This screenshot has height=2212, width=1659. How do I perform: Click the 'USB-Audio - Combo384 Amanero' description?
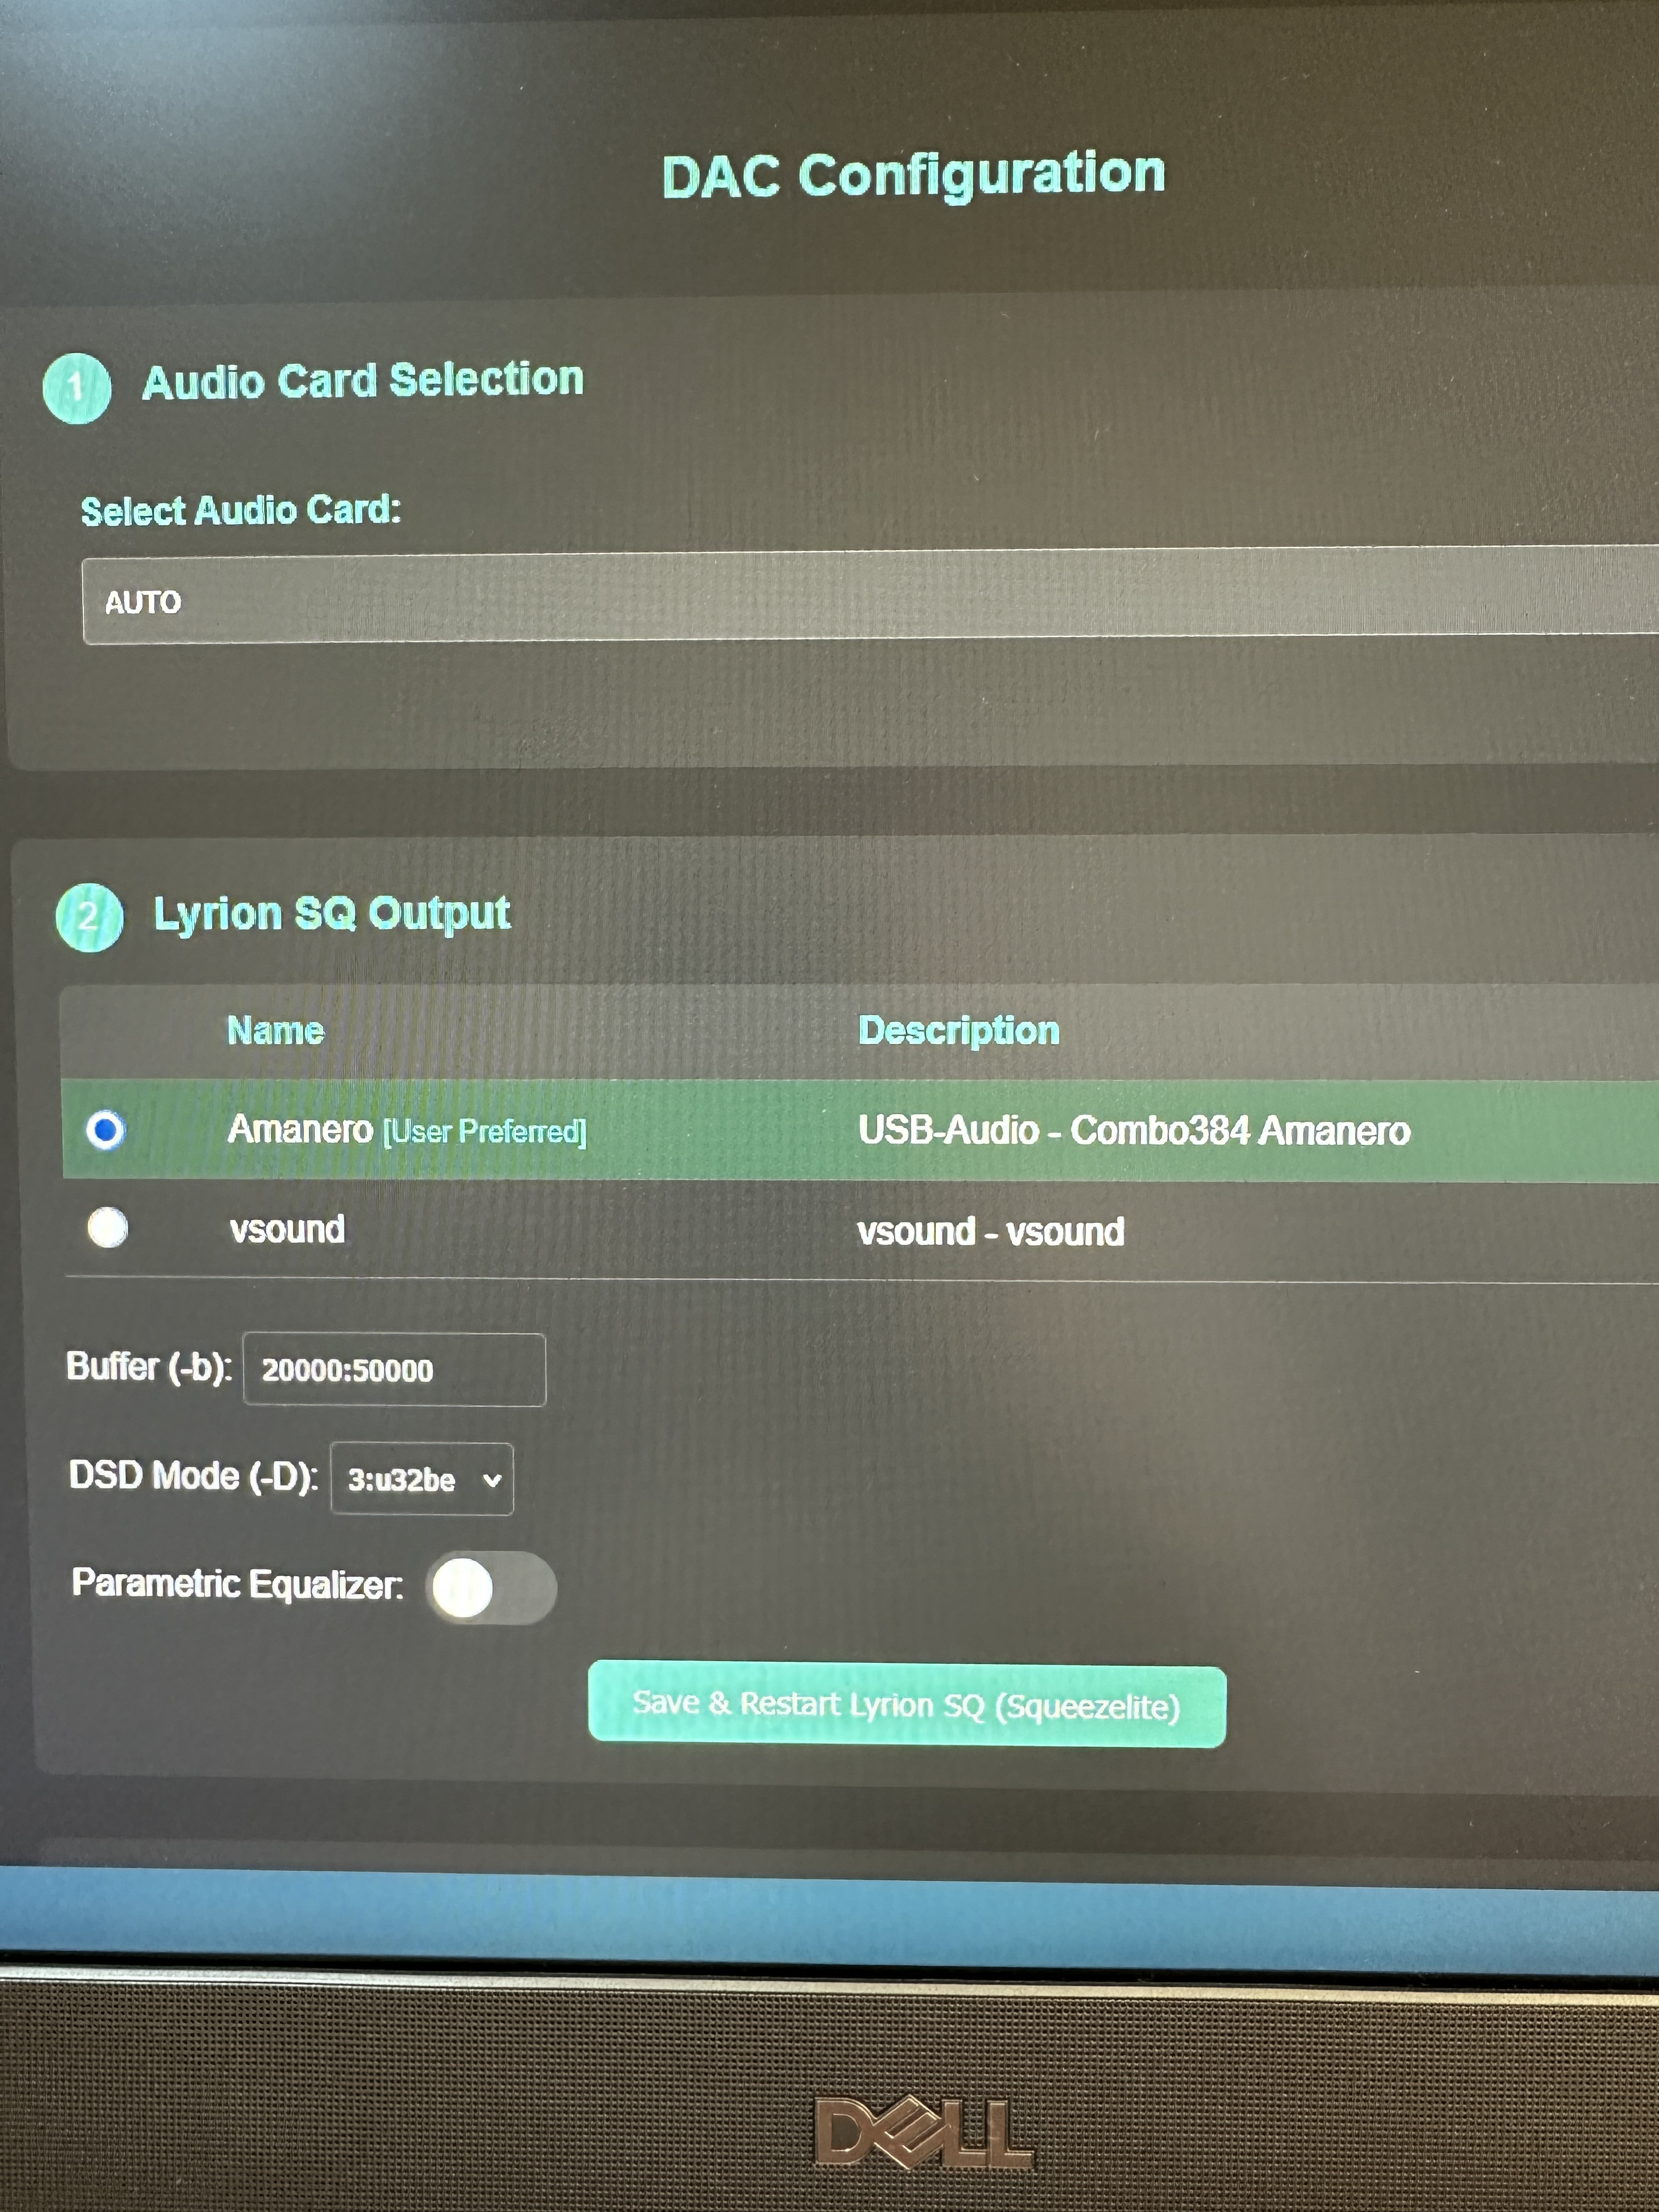tap(1134, 1130)
